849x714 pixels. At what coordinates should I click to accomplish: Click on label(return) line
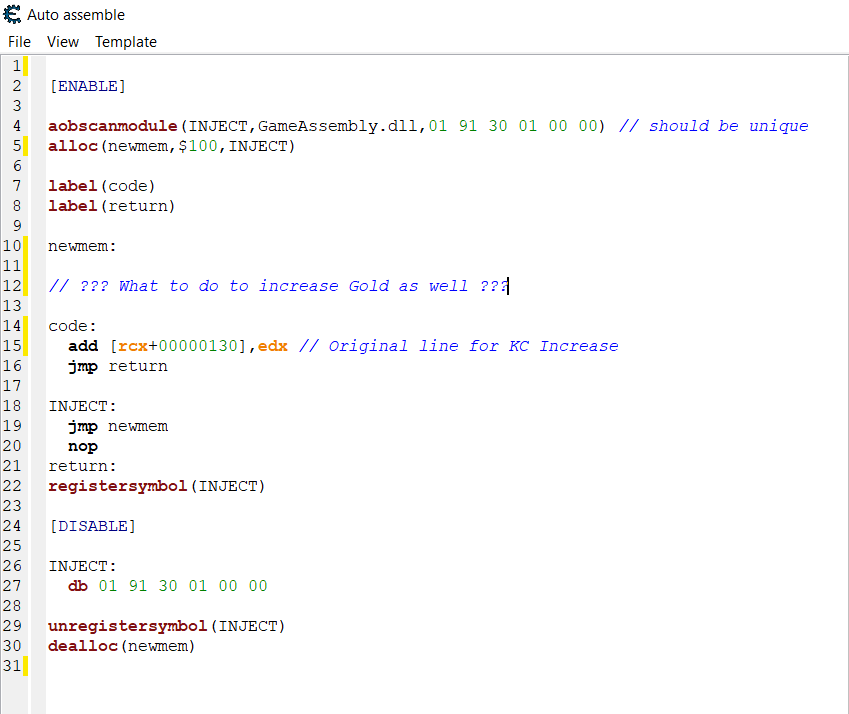(111, 206)
